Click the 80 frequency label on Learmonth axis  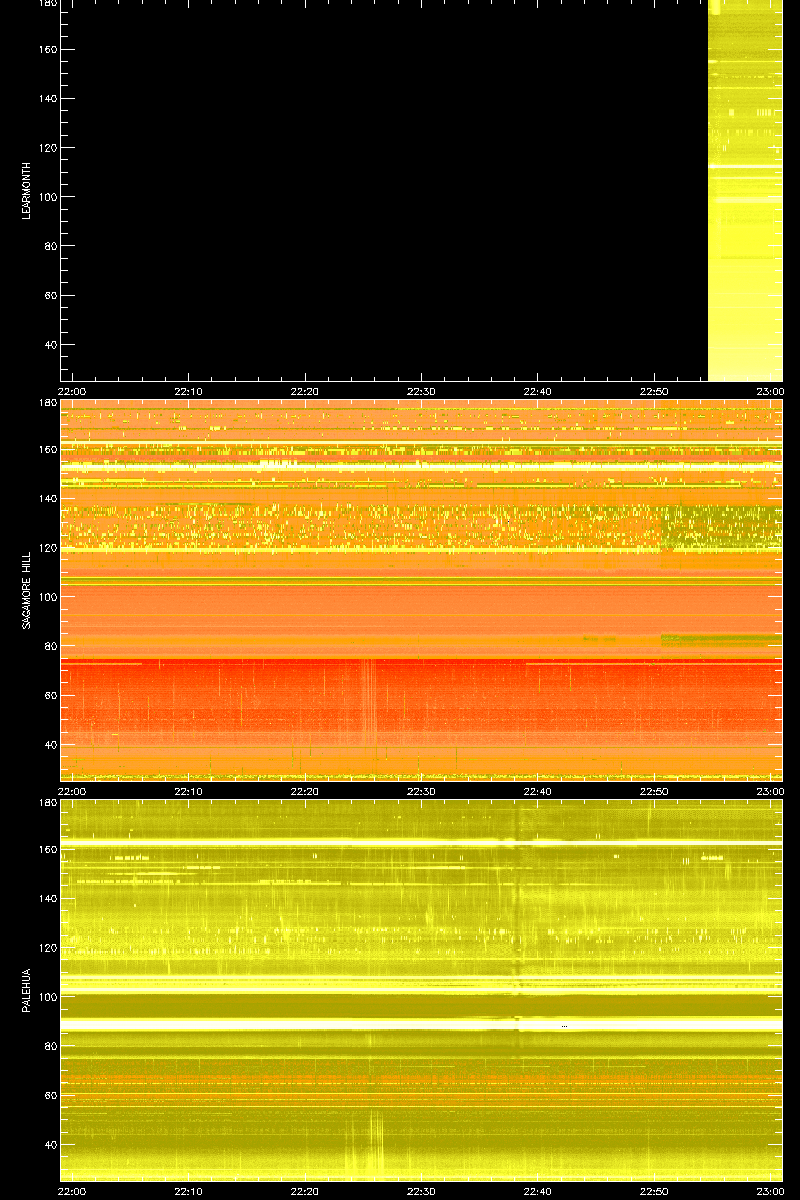[x=50, y=246]
